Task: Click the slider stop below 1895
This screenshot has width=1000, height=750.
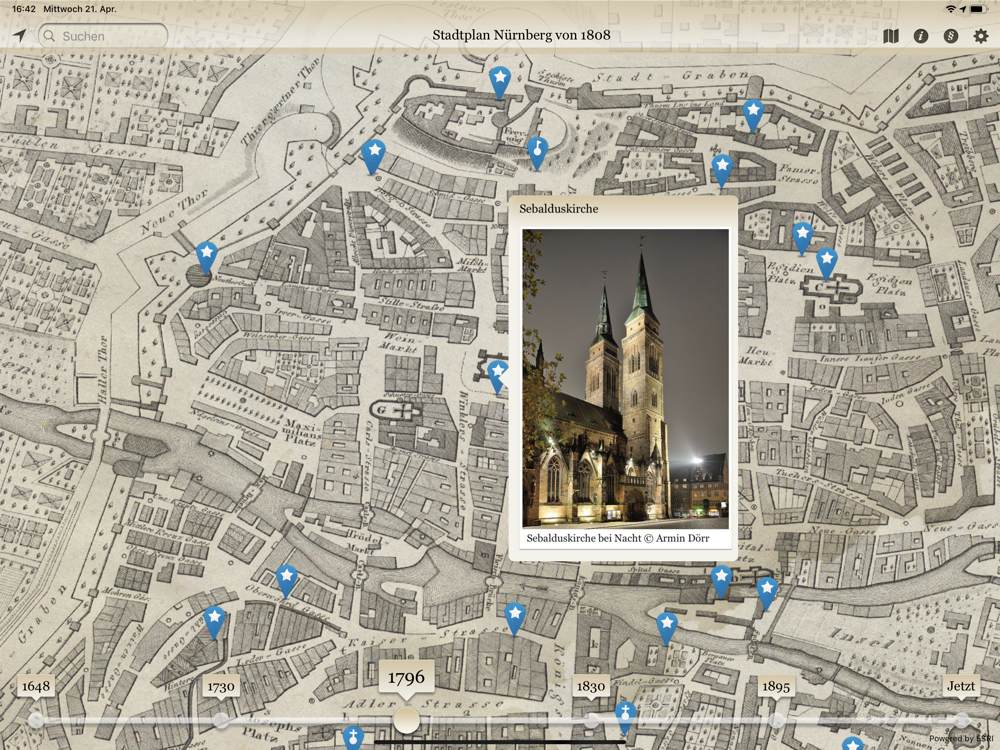Action: click(776, 721)
